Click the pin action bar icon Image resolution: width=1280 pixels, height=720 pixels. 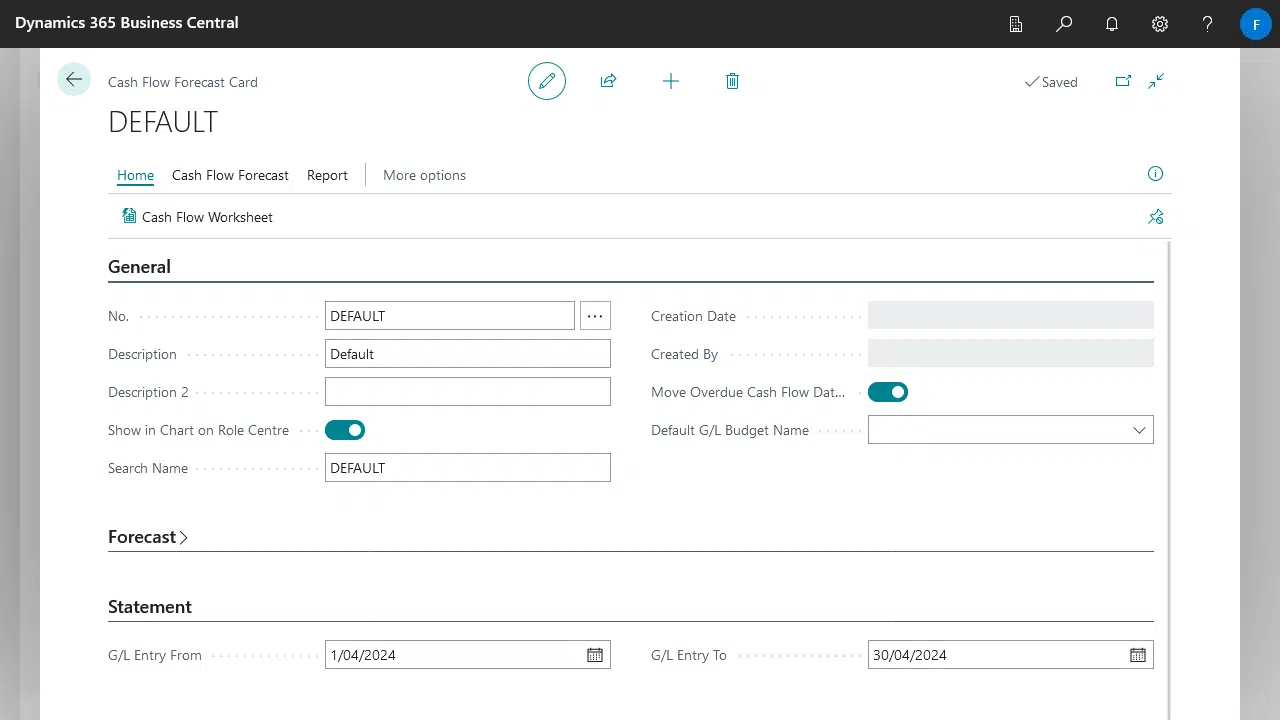pos(1155,216)
